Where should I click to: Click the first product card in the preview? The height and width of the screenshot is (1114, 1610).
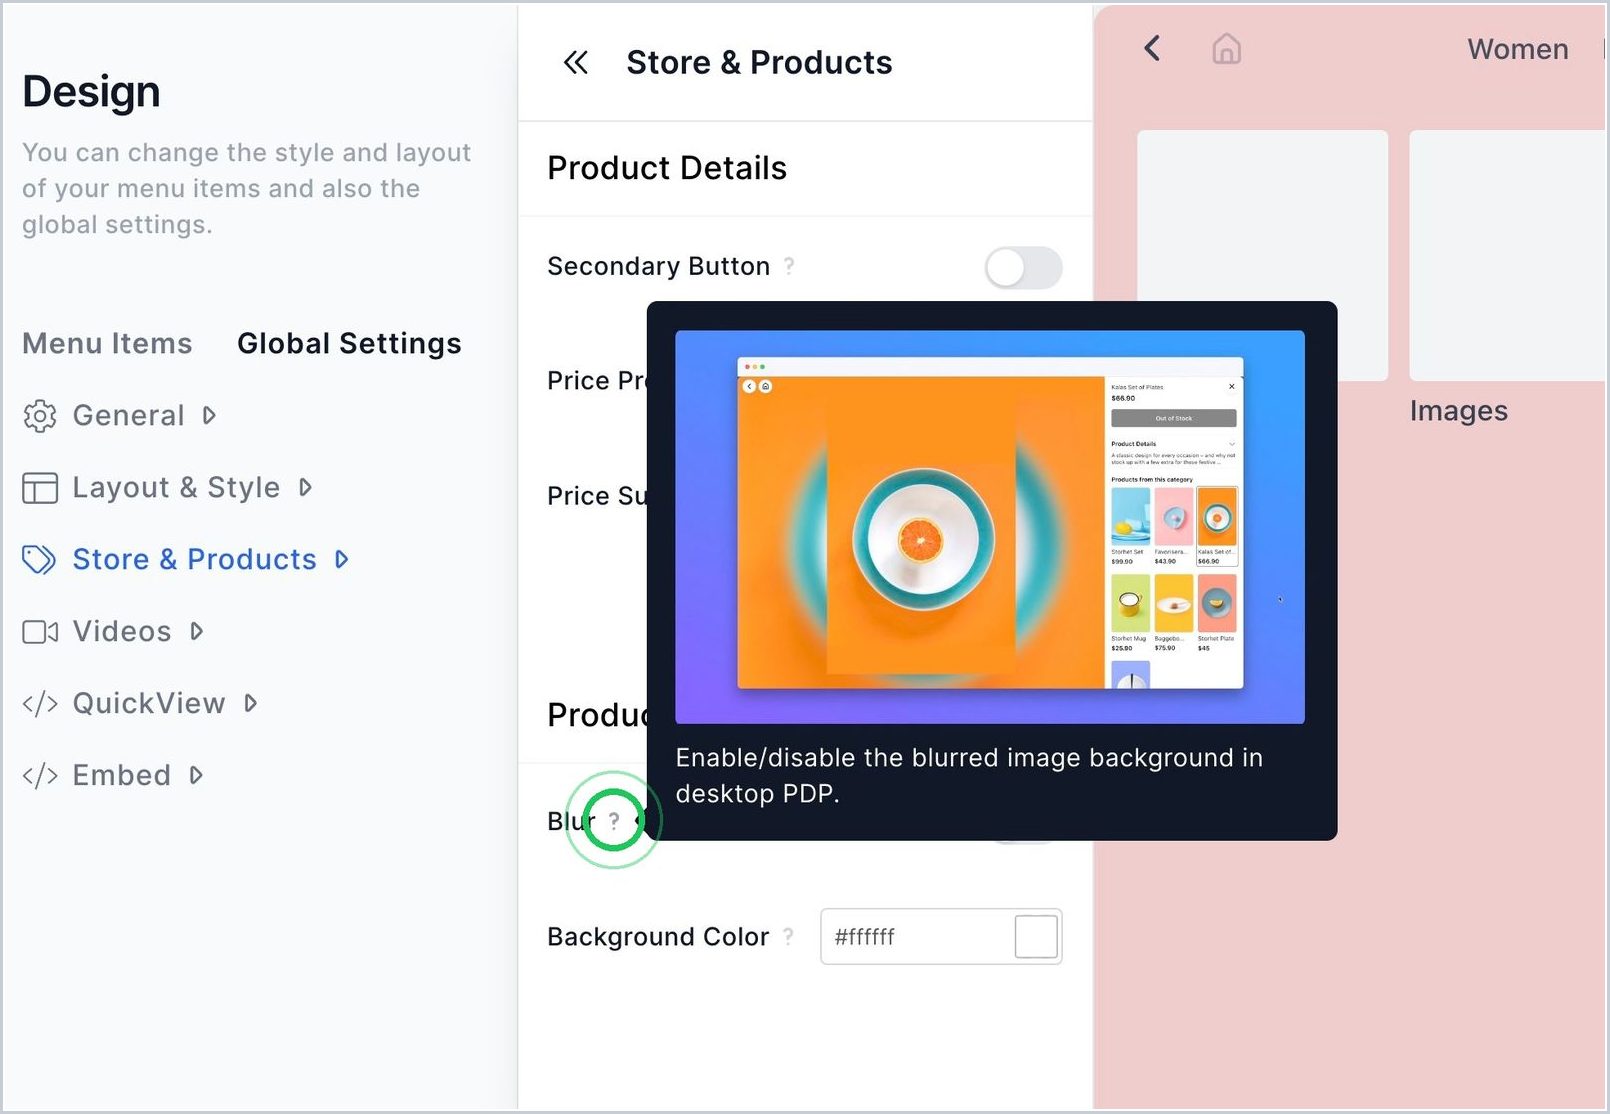tap(1262, 256)
